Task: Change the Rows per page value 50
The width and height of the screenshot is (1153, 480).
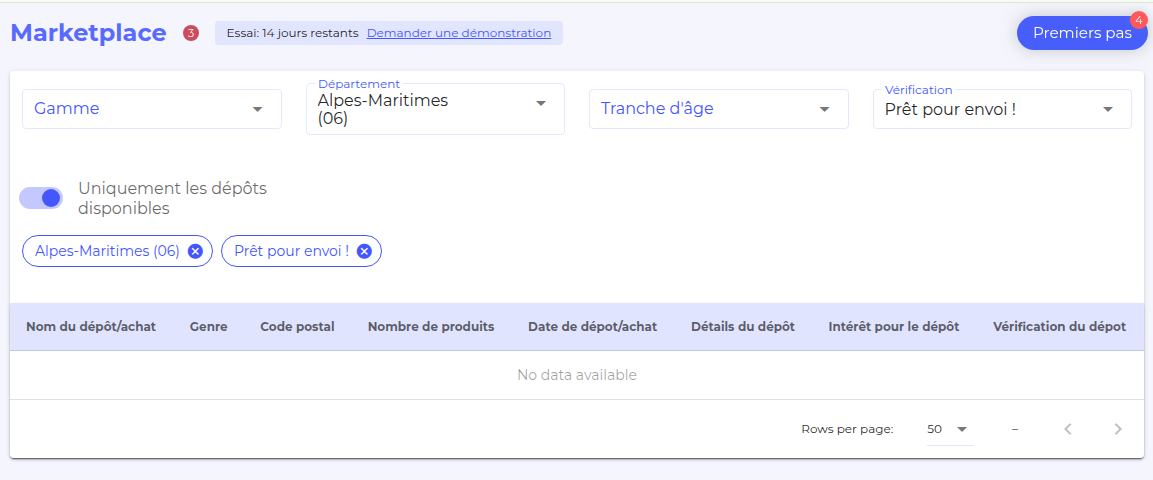Action: (949, 429)
